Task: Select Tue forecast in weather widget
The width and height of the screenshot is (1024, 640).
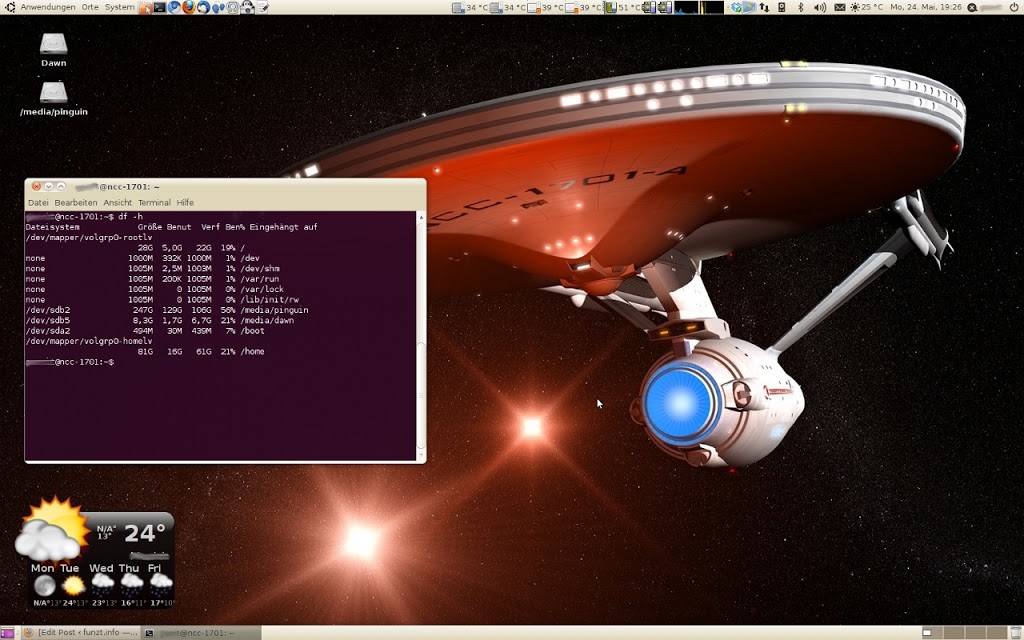Action: click(x=71, y=584)
